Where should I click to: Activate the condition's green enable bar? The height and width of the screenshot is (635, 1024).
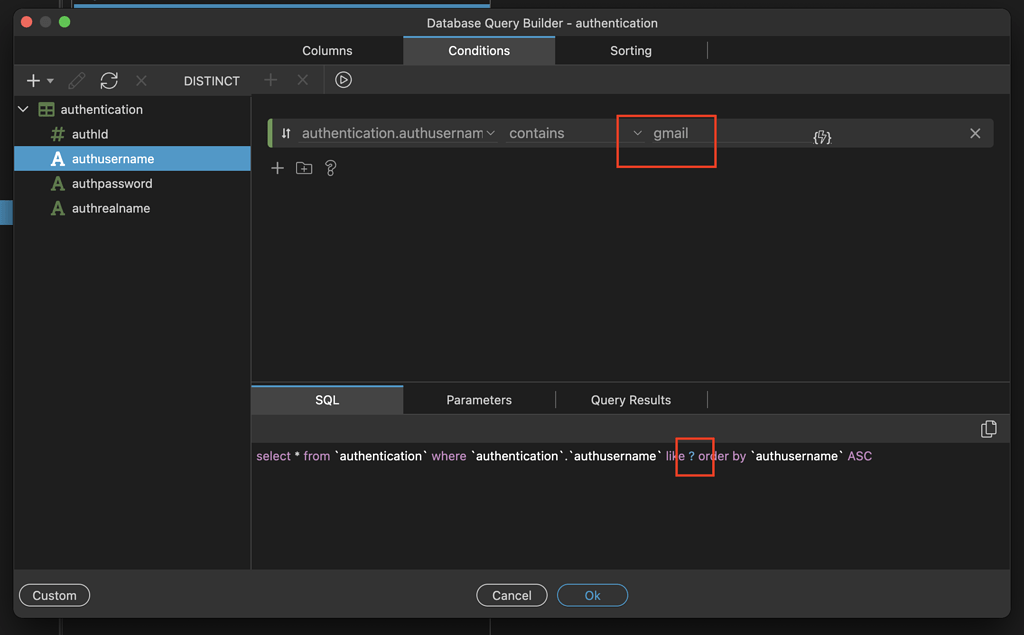click(269, 132)
